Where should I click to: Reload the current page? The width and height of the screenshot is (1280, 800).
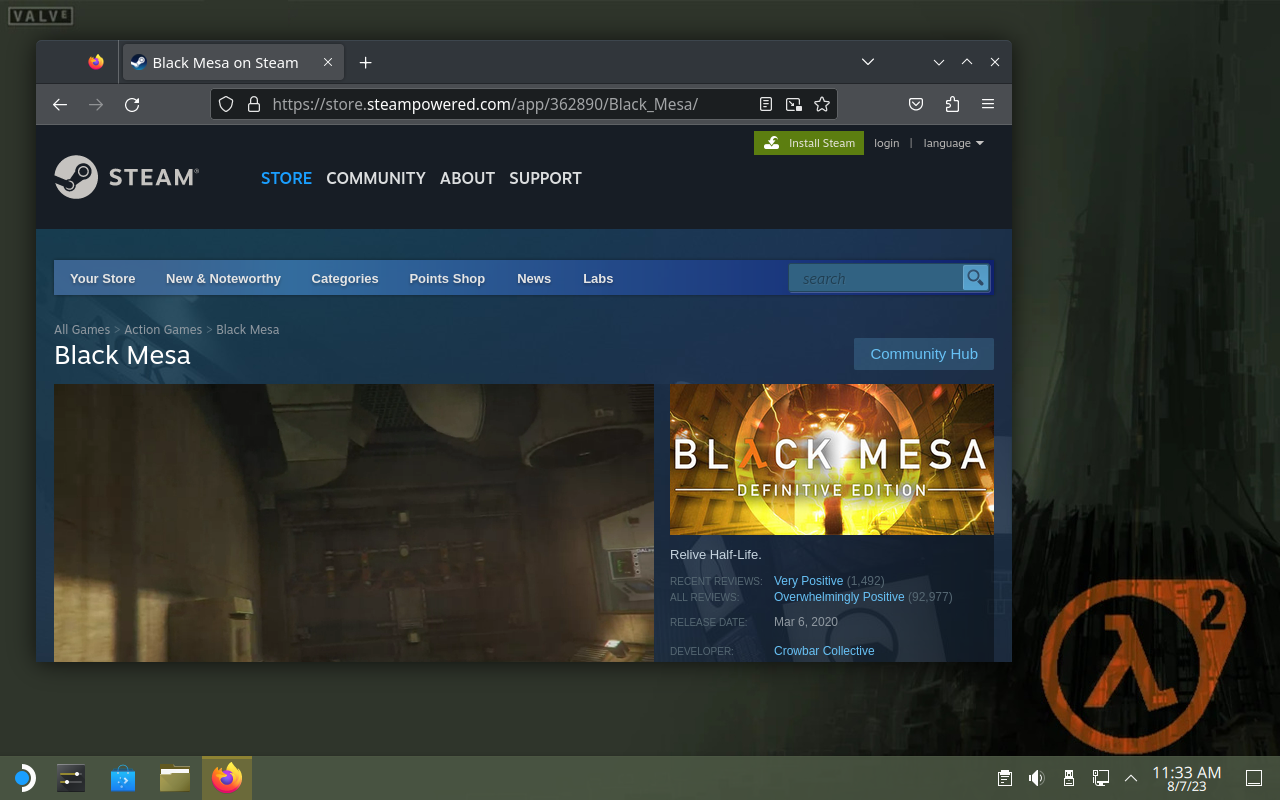132,104
